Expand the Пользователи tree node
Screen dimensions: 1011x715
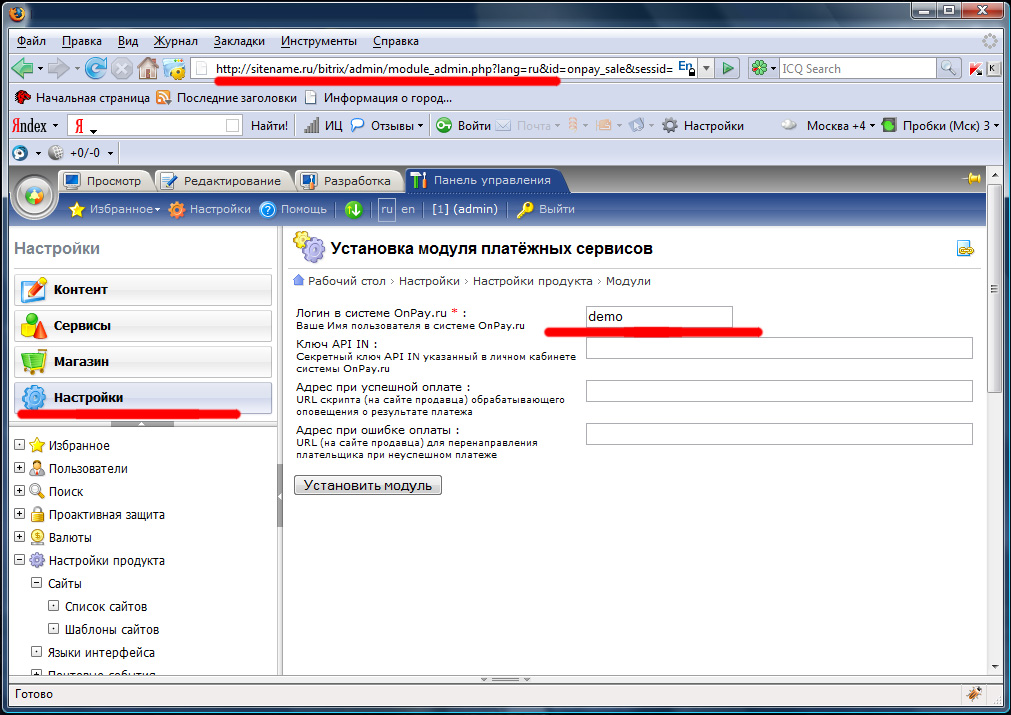point(19,468)
